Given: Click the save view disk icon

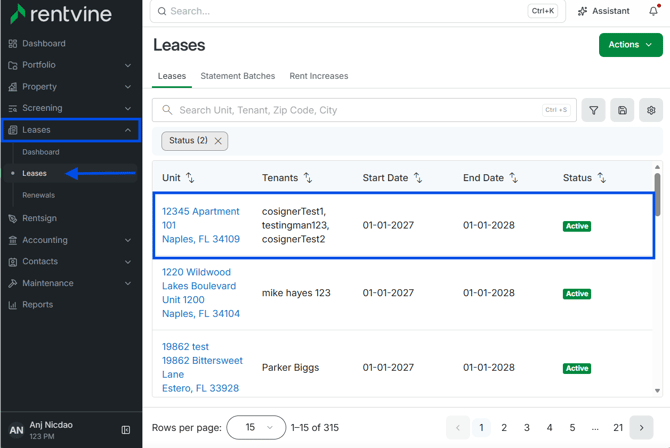Looking at the screenshot, I should pyautogui.click(x=622, y=110).
